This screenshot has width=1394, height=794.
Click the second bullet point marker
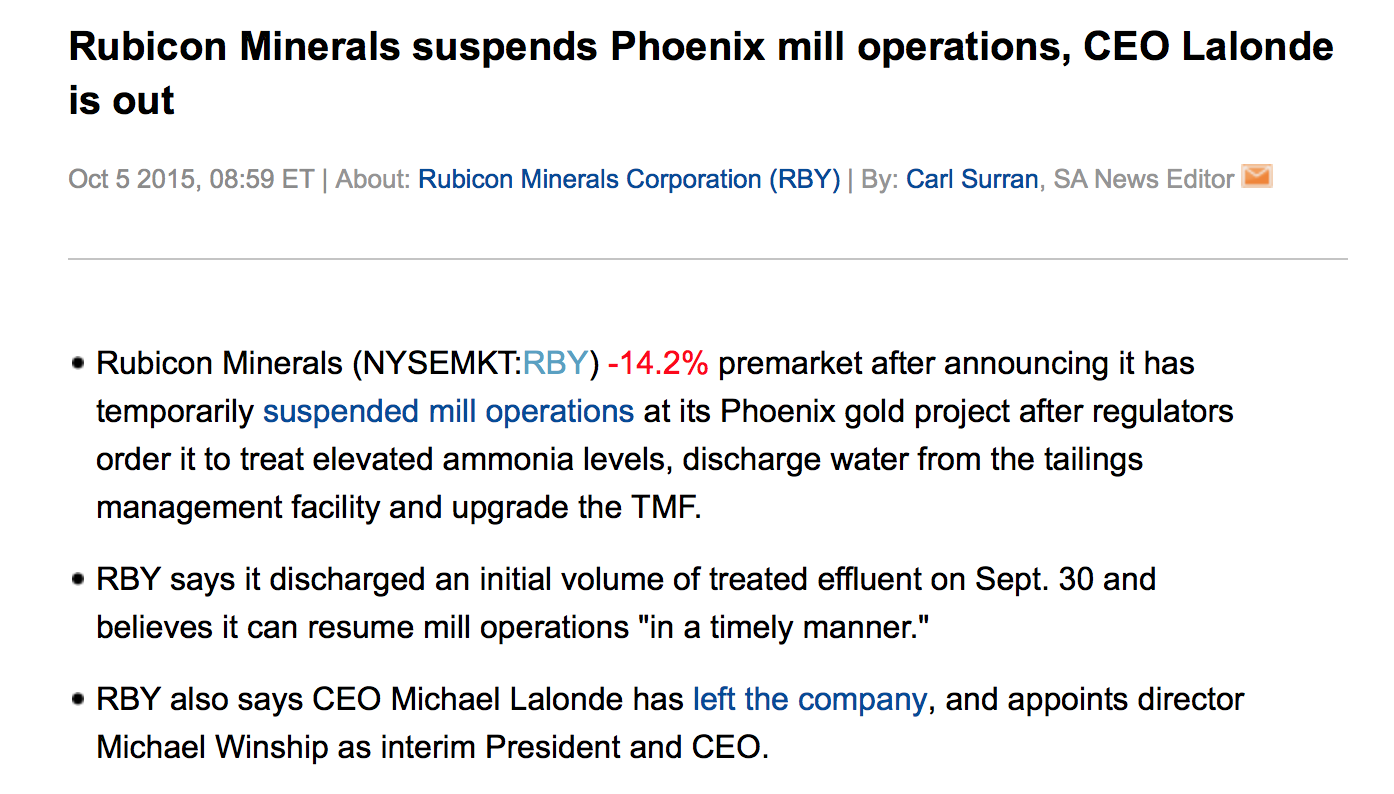click(x=78, y=579)
